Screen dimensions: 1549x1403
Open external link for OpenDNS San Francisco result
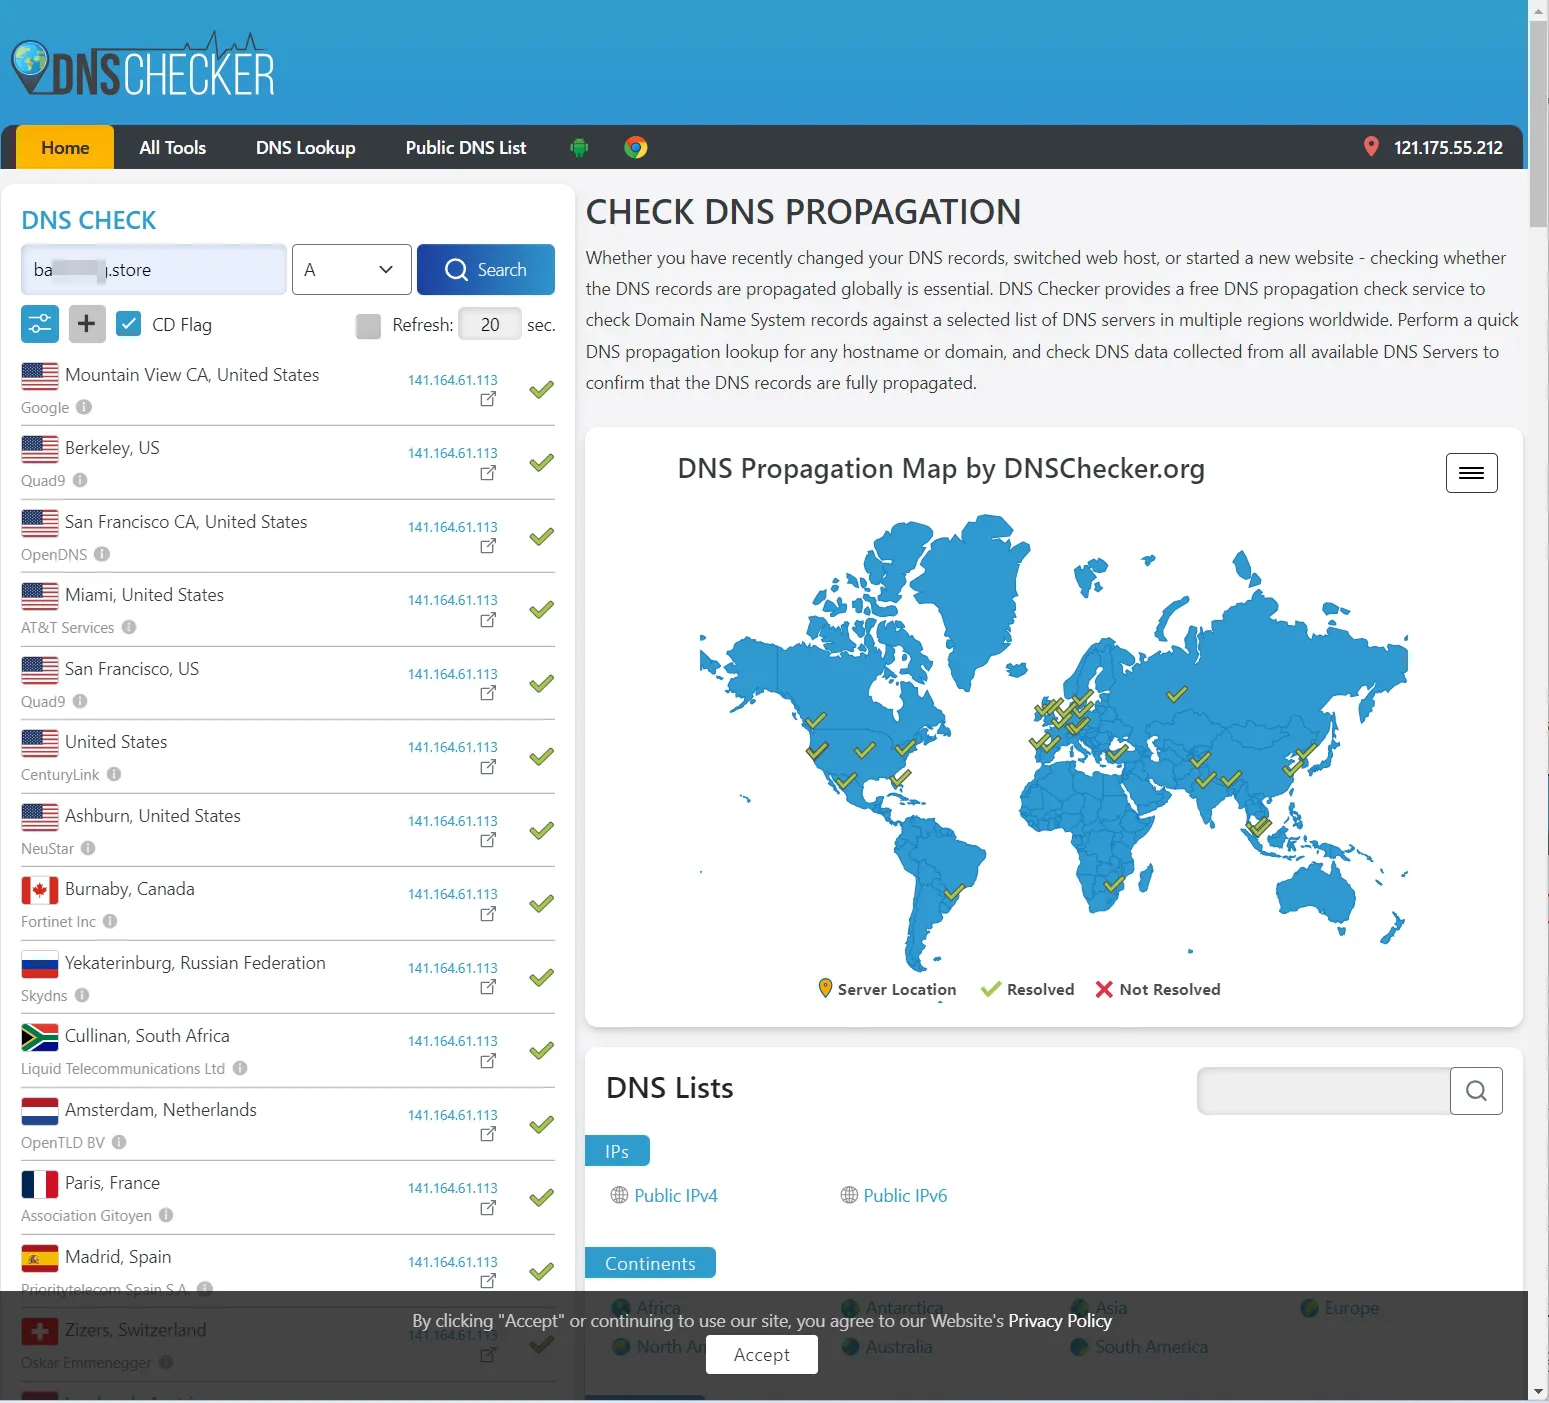coord(488,546)
